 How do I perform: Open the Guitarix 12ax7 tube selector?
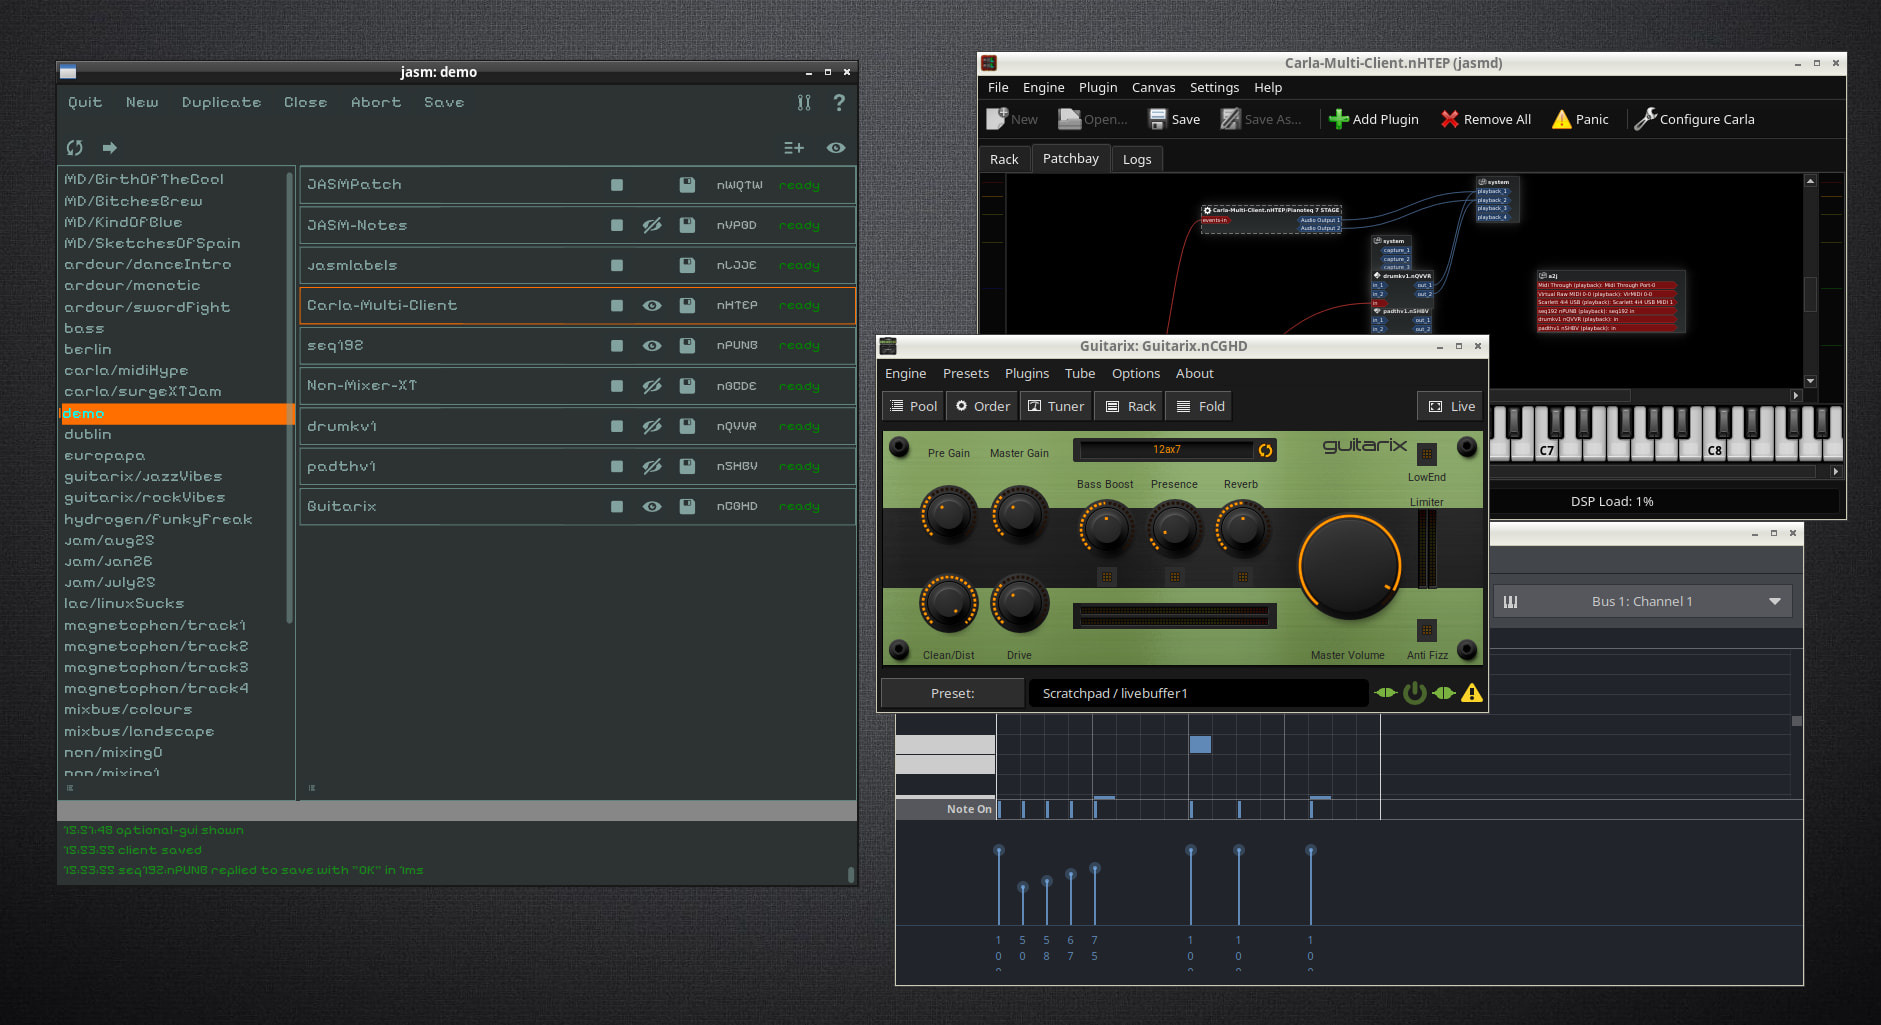click(1166, 450)
